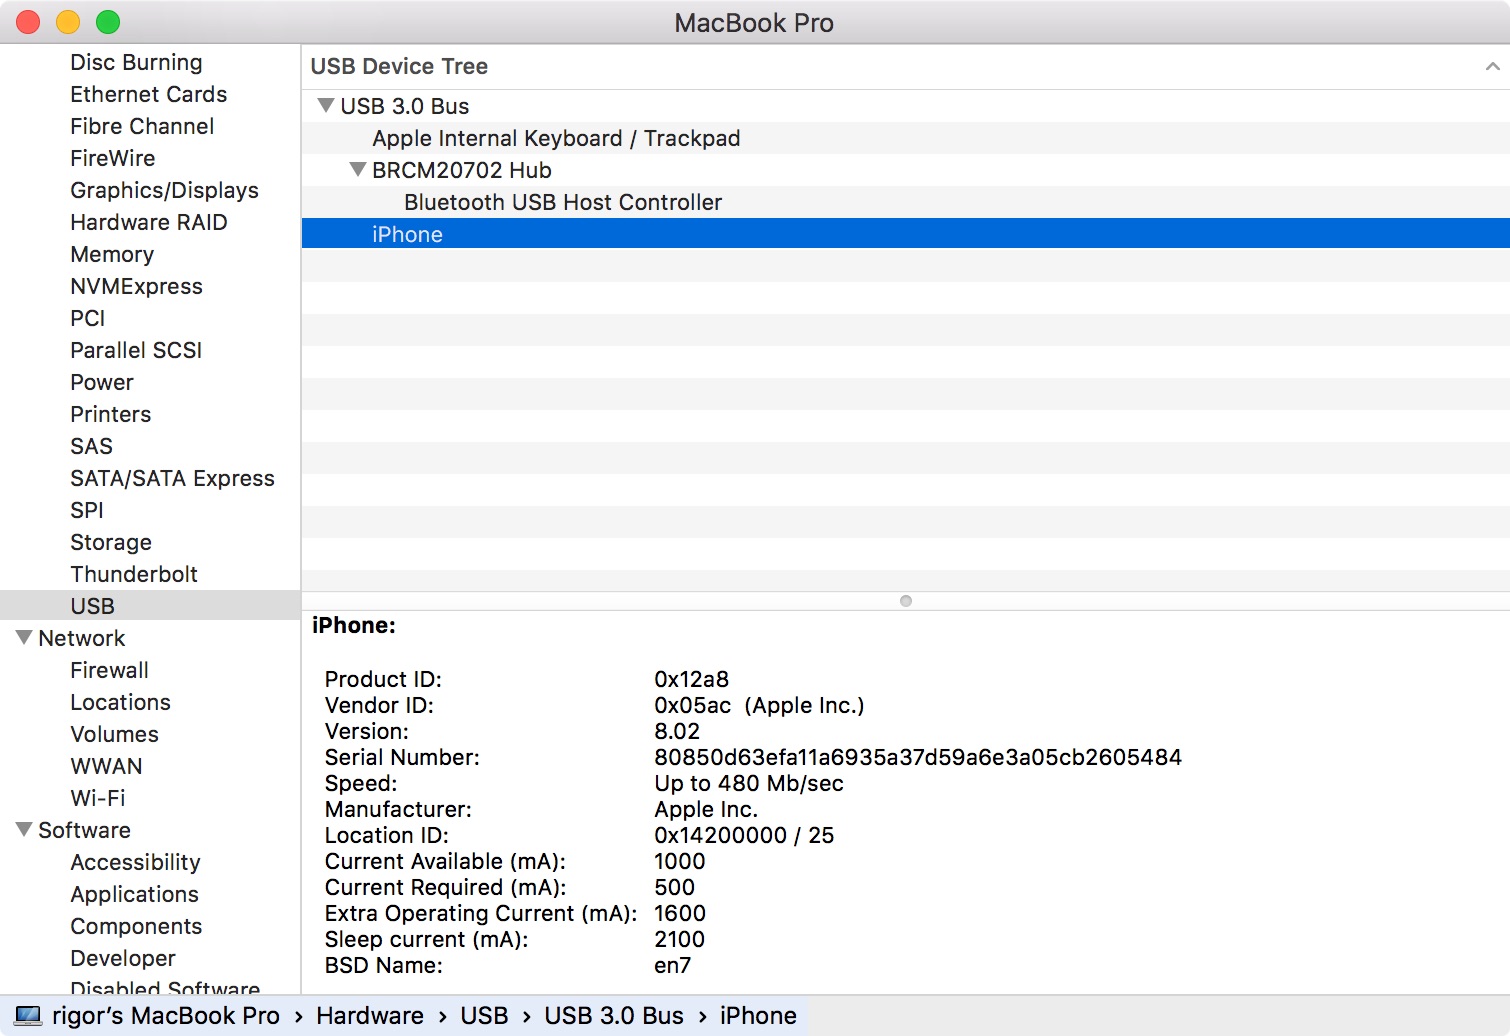The height and width of the screenshot is (1036, 1510).
Task: Click USB 3.0 Bus in path bar
Action: pos(614,1016)
